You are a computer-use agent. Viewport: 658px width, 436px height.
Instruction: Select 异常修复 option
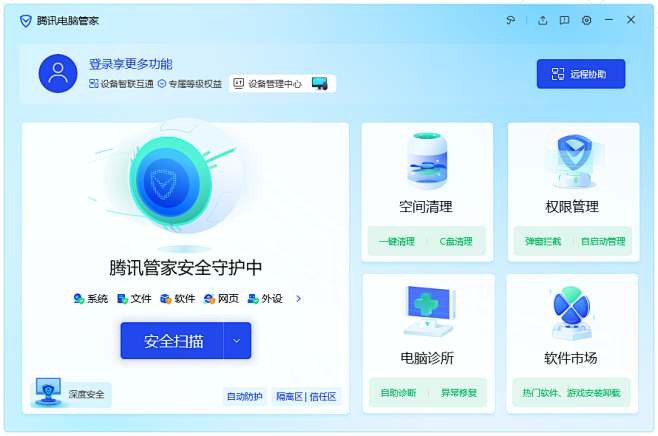coord(459,393)
